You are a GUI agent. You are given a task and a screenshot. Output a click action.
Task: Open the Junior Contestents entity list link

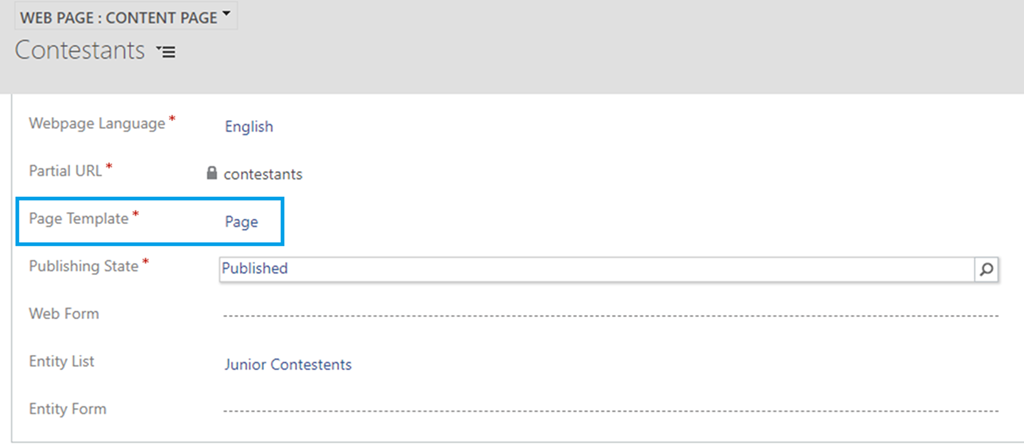tap(288, 364)
